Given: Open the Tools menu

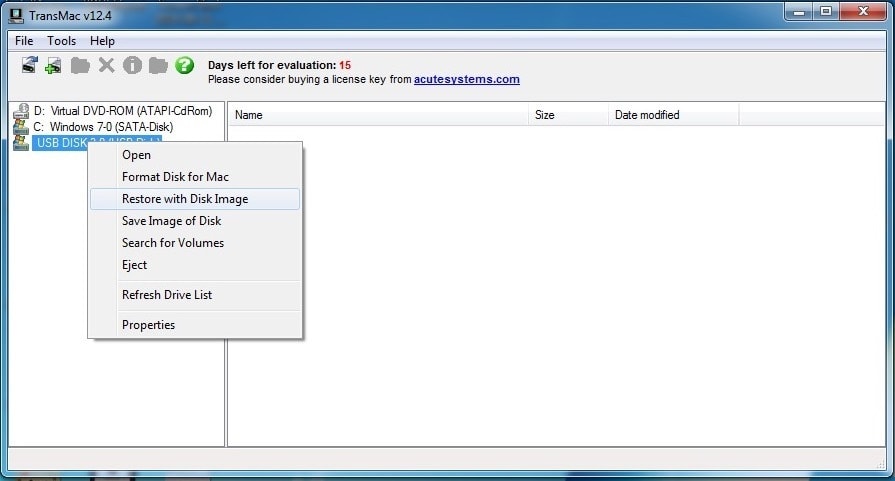Looking at the screenshot, I should point(61,41).
